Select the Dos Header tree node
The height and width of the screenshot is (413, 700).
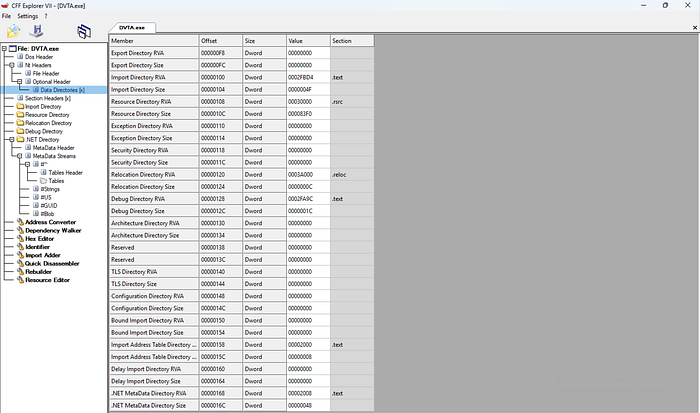point(39,57)
